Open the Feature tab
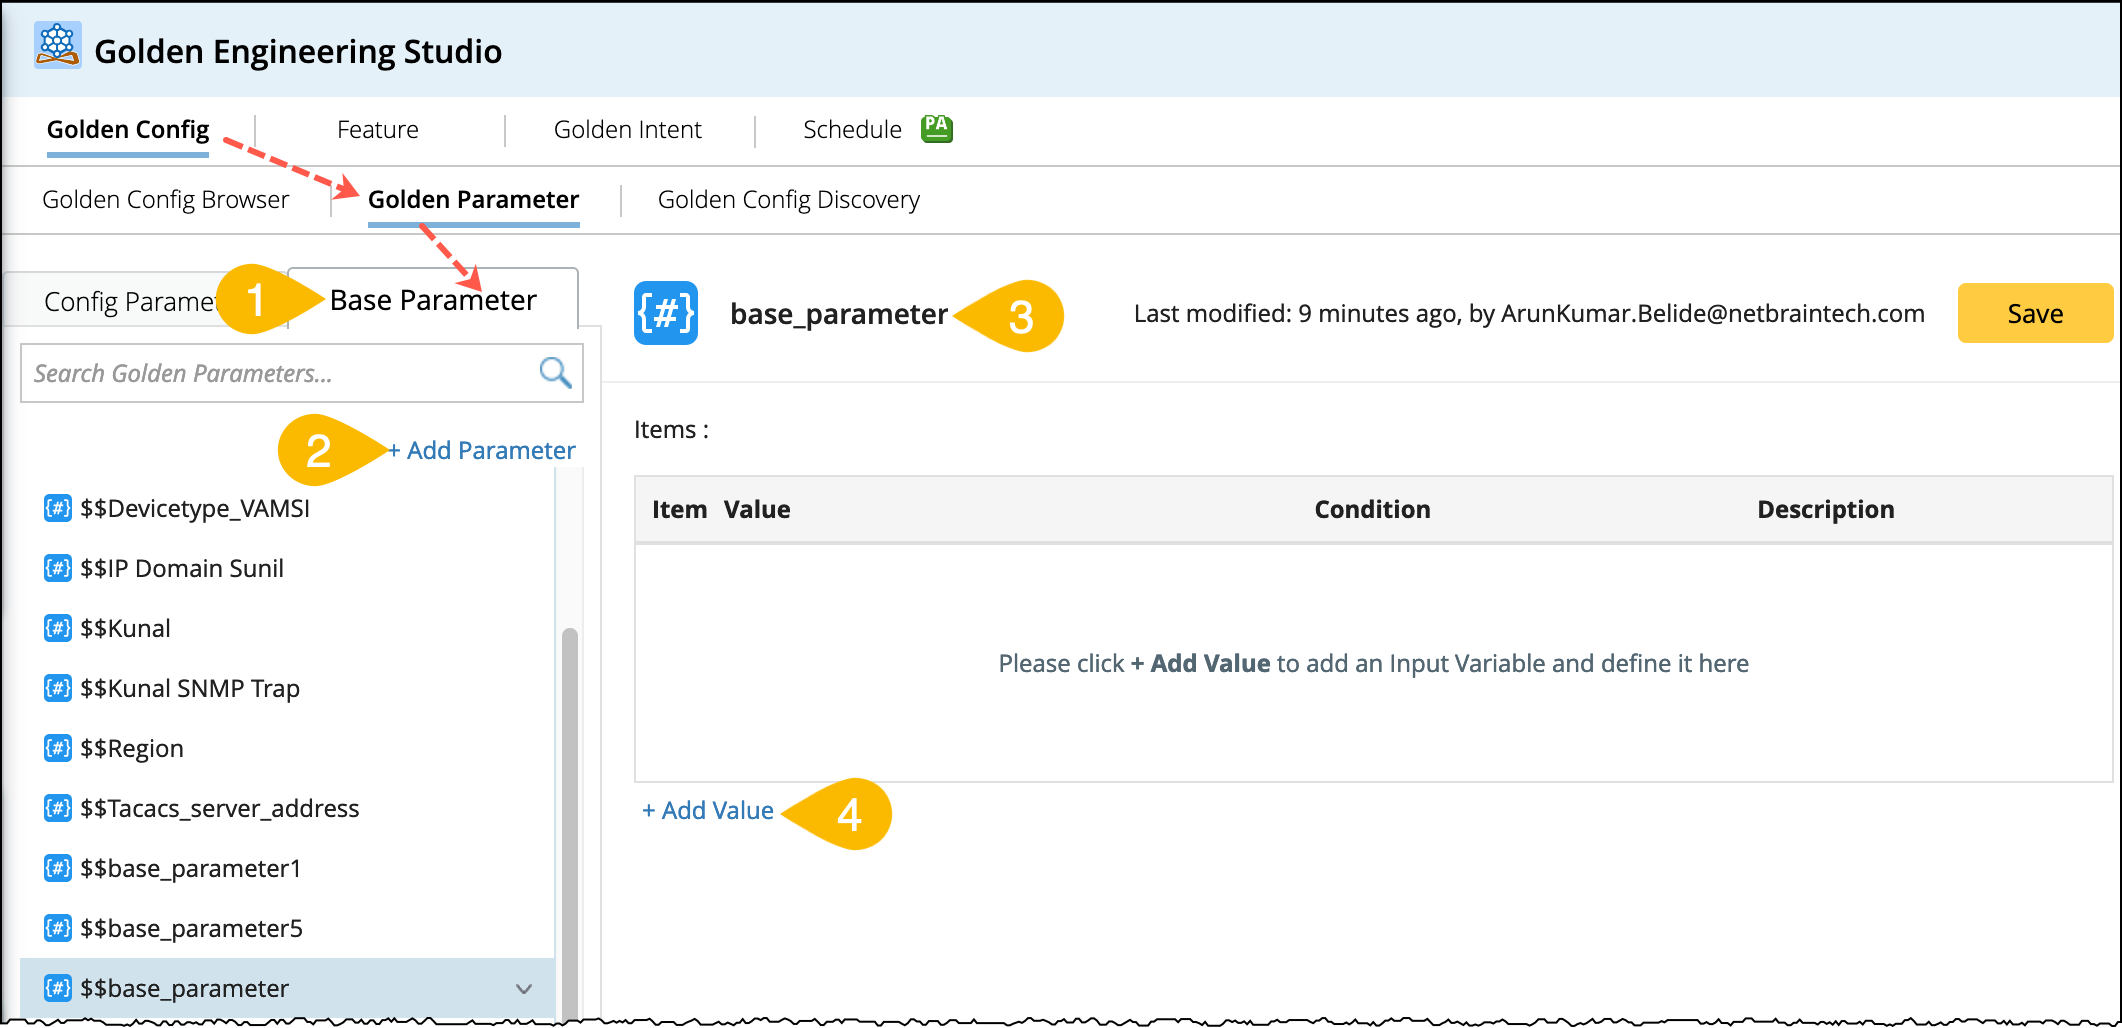 tap(377, 130)
